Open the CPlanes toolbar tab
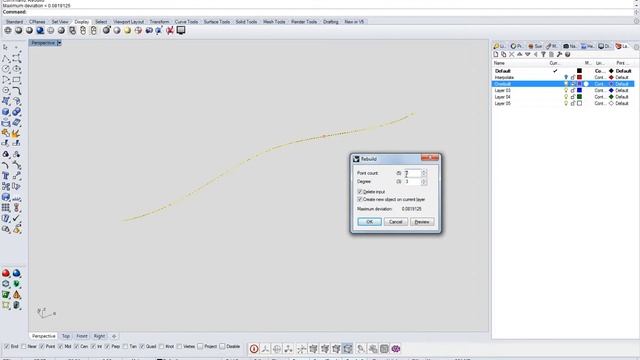Viewport: 640px width, 360px height. click(x=37, y=22)
